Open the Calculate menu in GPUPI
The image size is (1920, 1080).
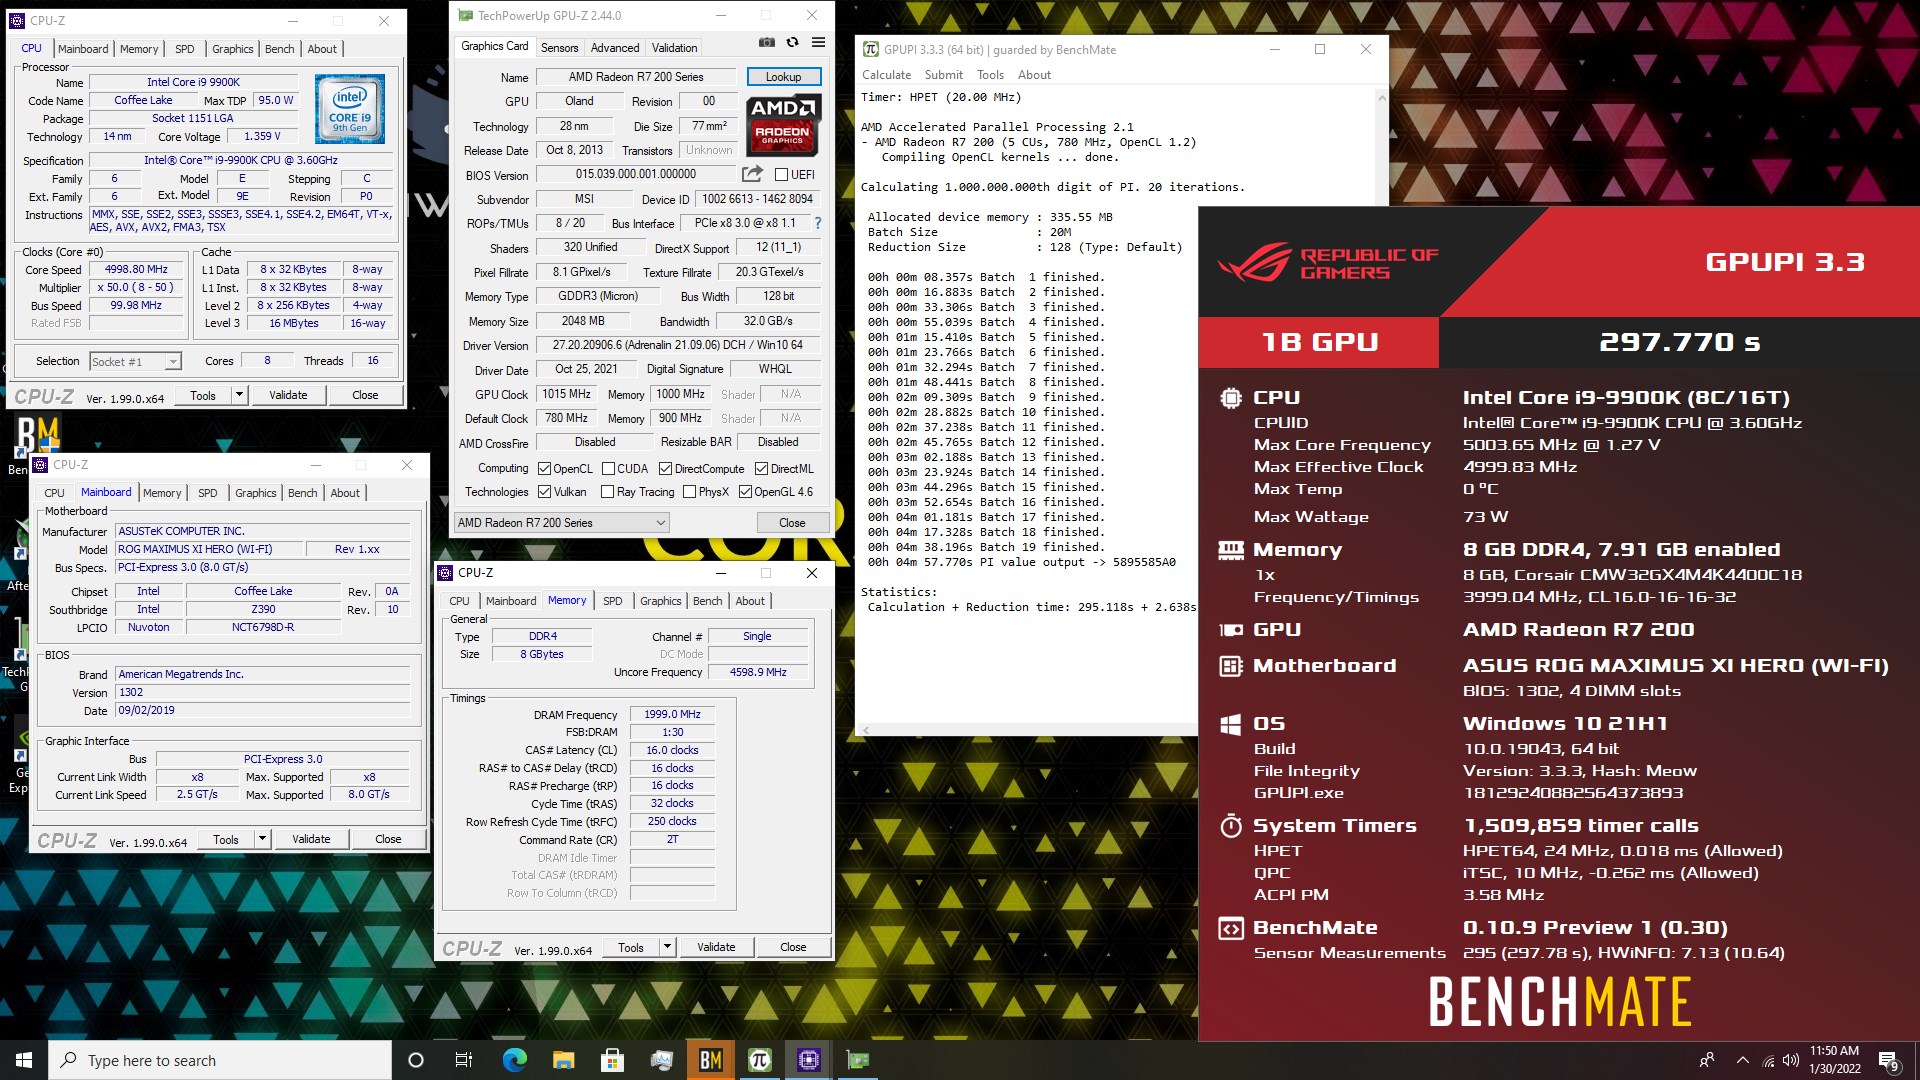click(886, 75)
